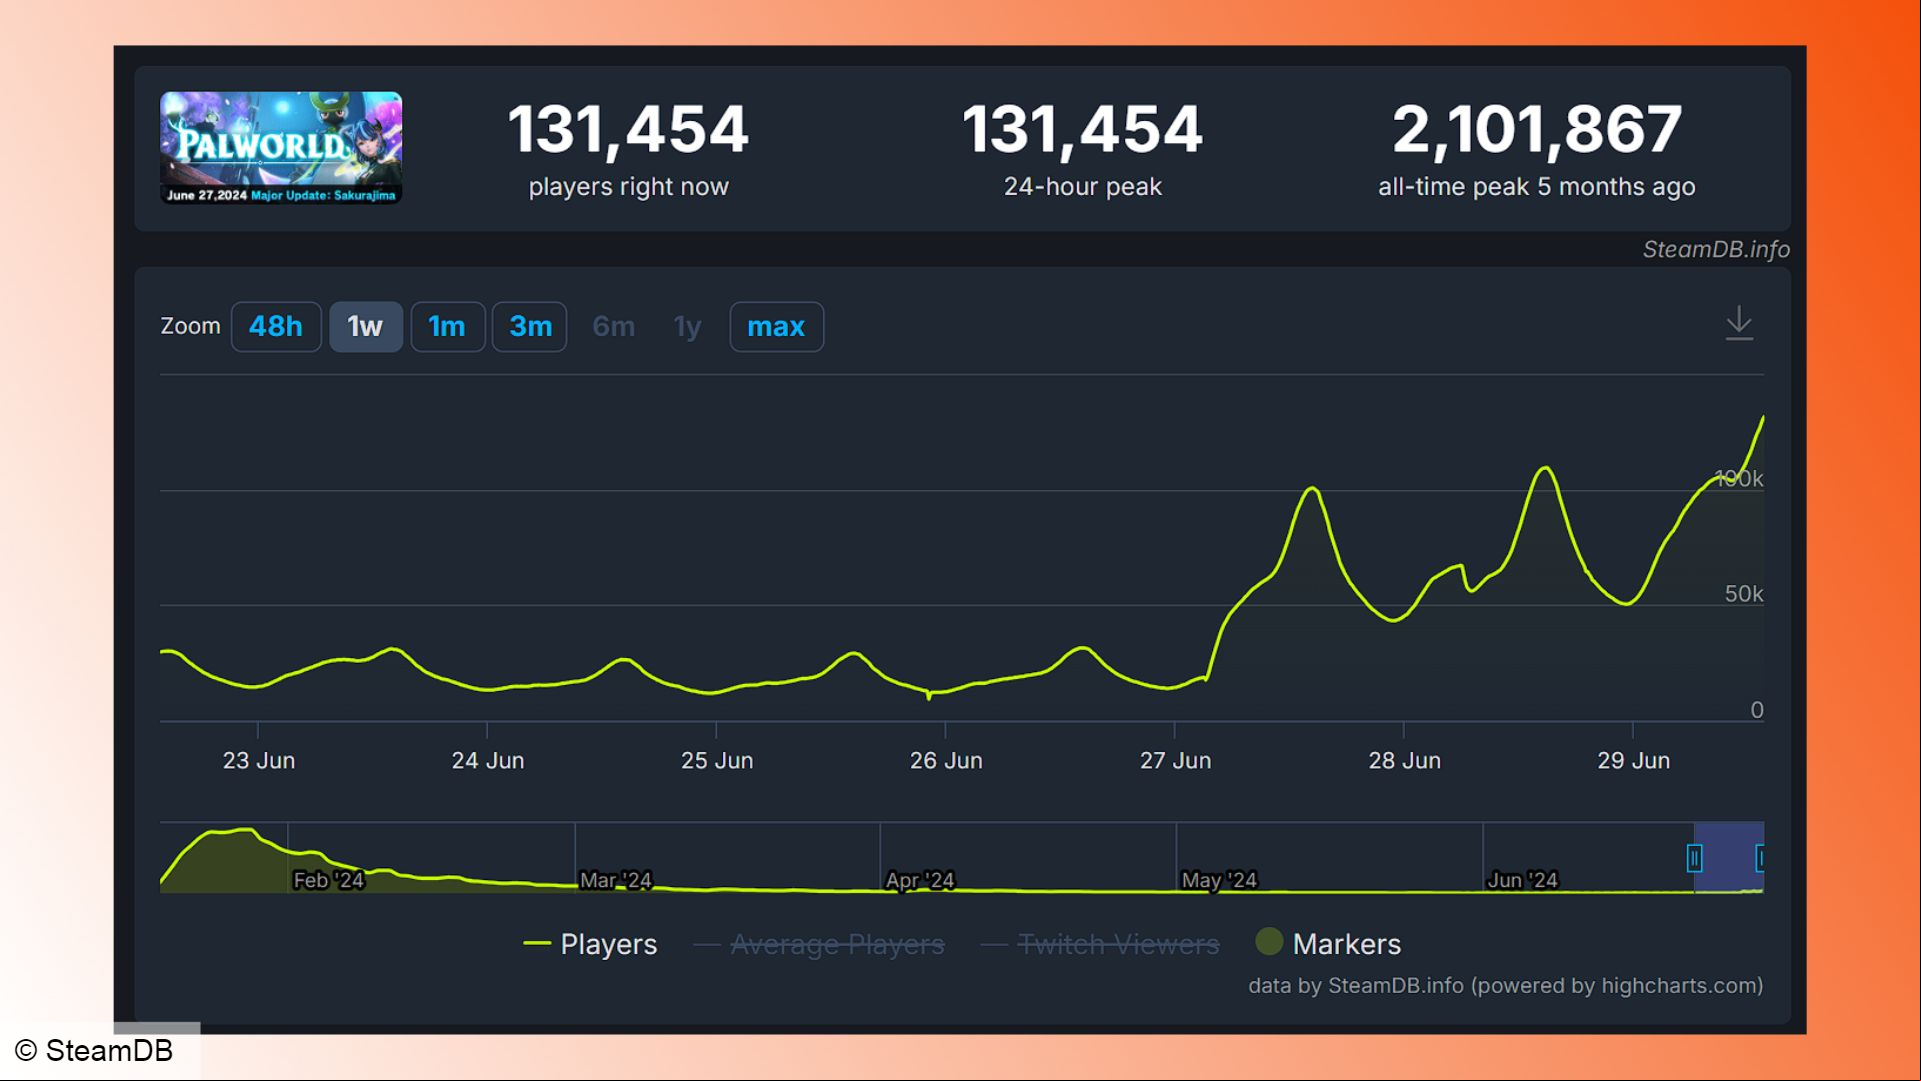Screen dimensions: 1921x1081
Task: Click the 24 Jun axis label
Action: 488,761
